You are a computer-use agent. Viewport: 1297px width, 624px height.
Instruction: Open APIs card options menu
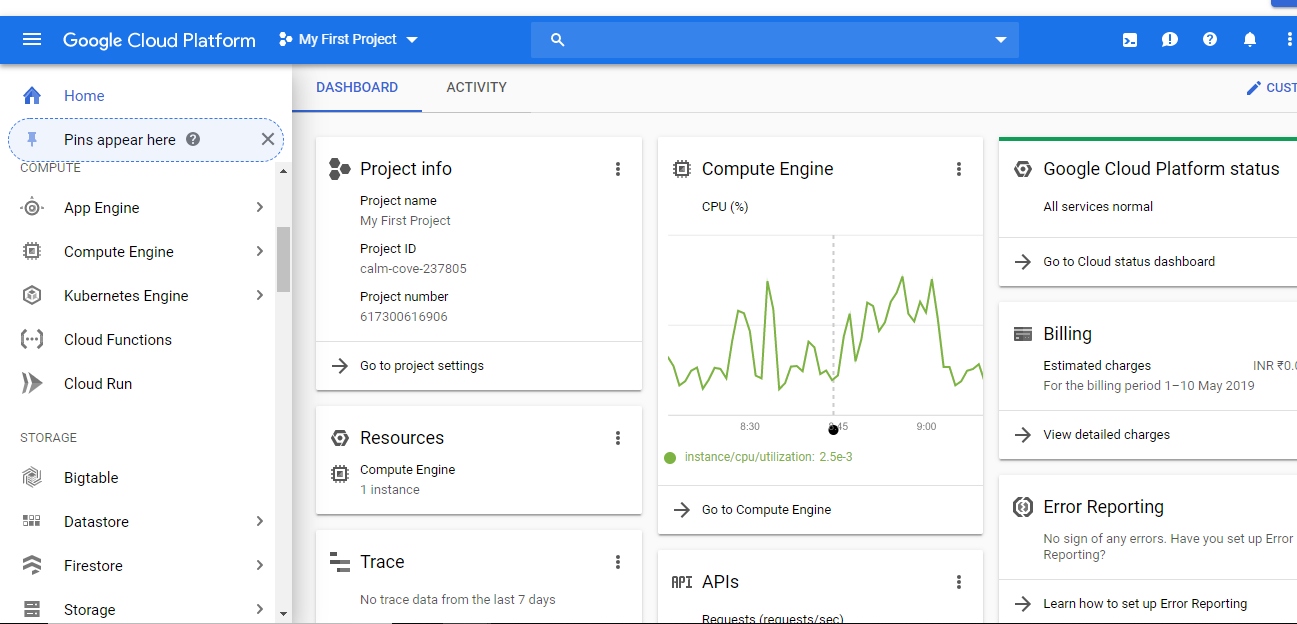click(959, 582)
